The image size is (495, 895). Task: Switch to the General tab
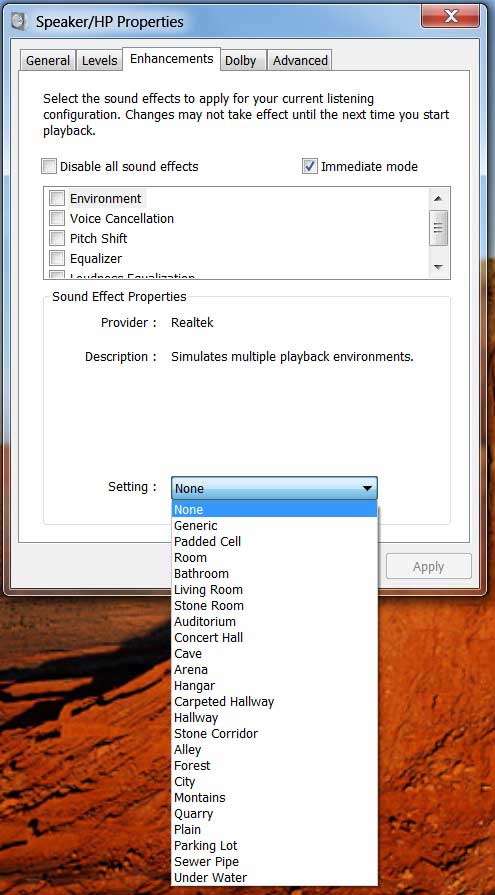[48, 61]
